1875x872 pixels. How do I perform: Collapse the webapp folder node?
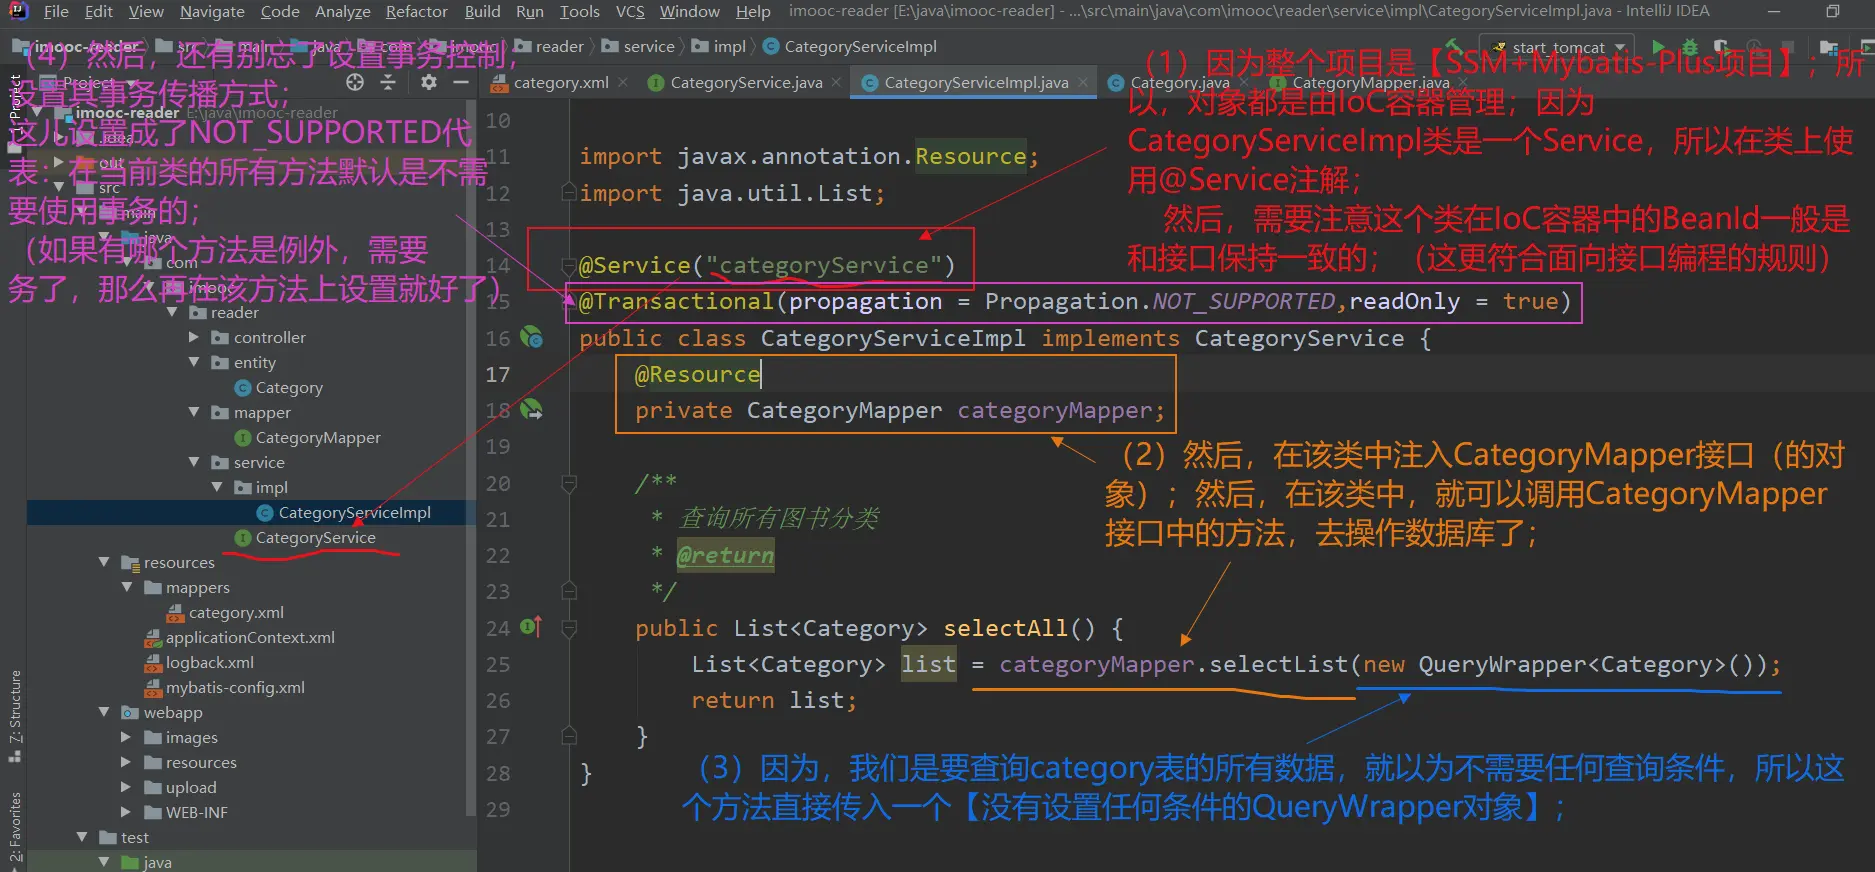tap(104, 712)
